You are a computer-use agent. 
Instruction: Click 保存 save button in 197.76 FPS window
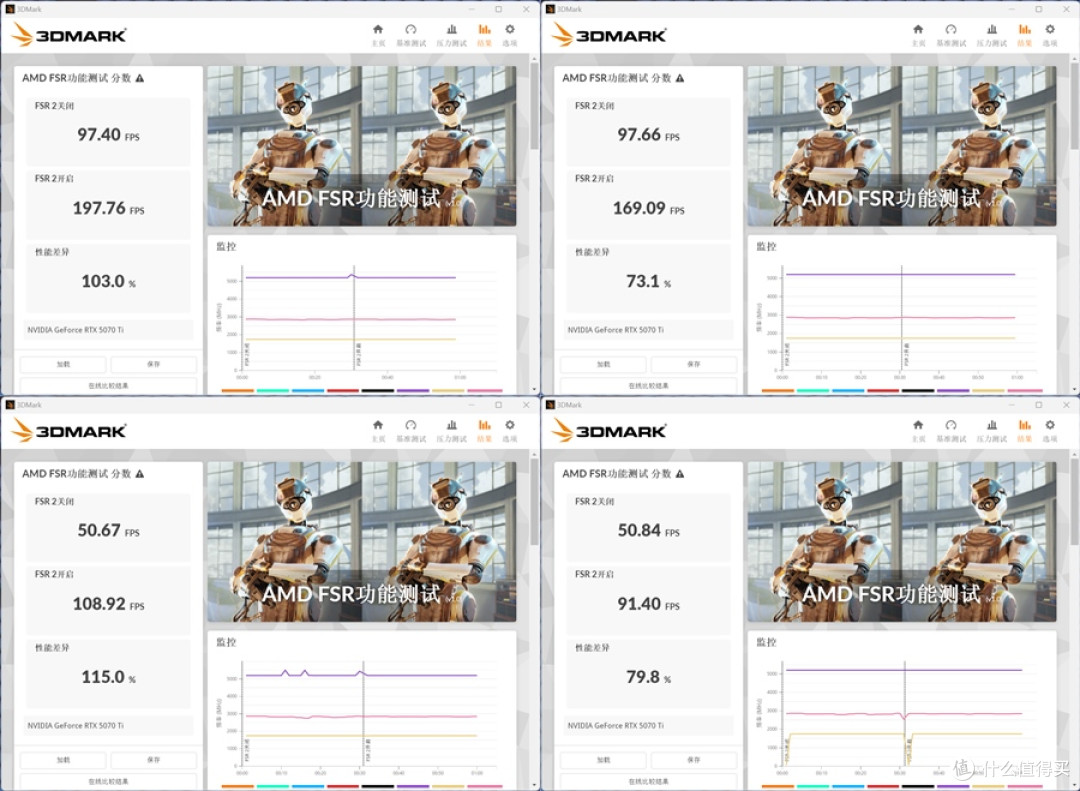pyautogui.click(x=154, y=364)
